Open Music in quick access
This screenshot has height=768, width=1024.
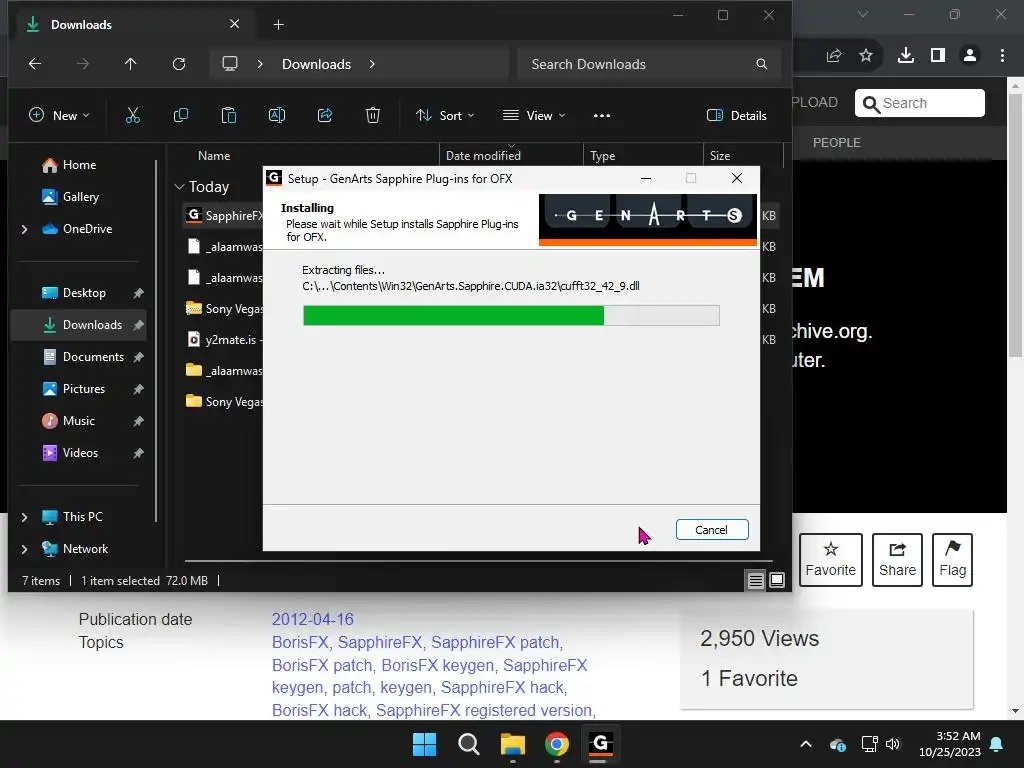(x=69, y=421)
